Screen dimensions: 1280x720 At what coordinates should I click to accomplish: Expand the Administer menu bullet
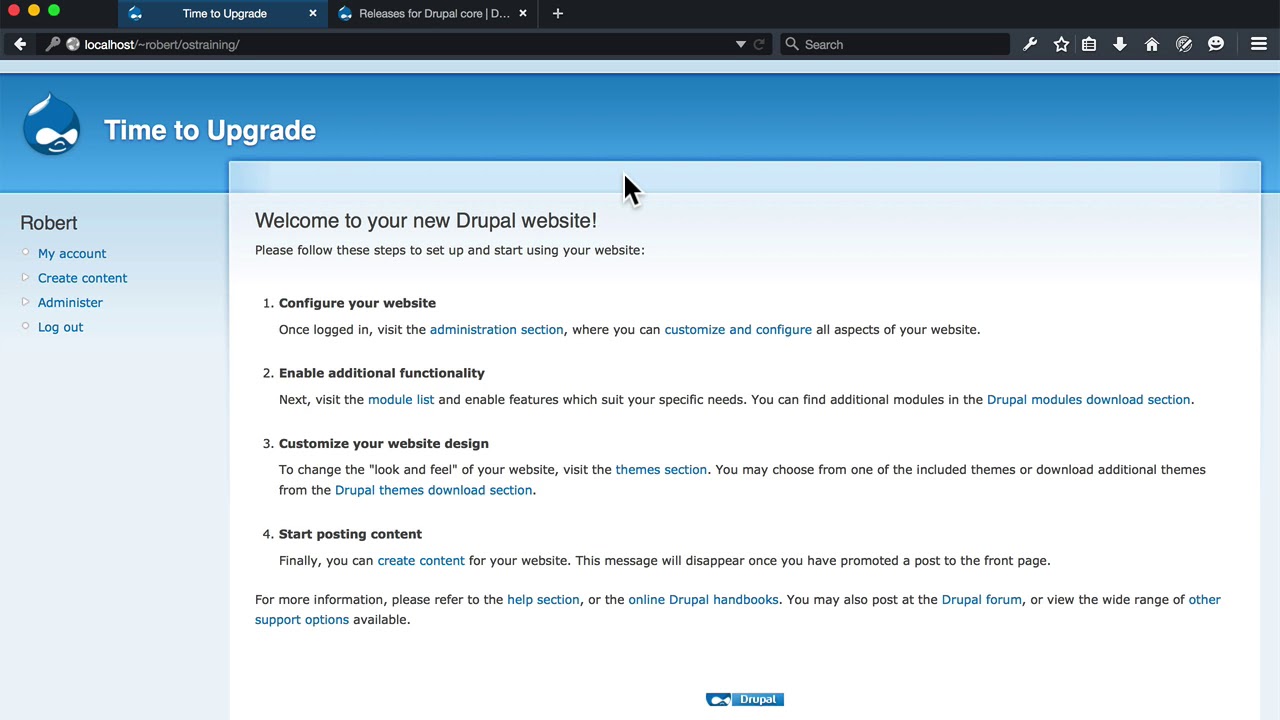click(x=26, y=302)
